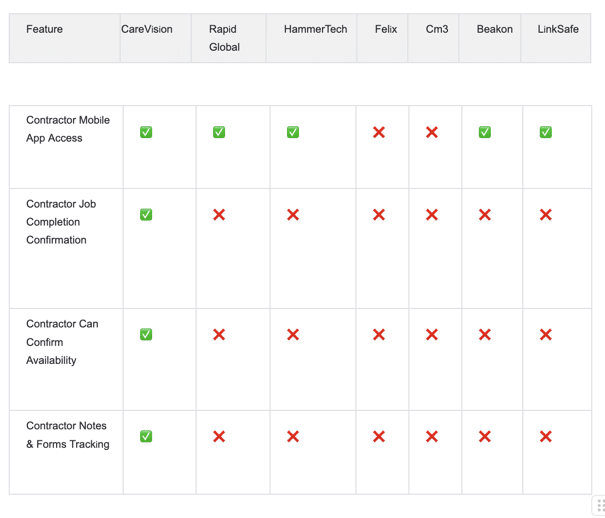Click the CareVision checkmark for Contractor Mobile App Access
Screen dimensions: 605x518
coord(146,132)
